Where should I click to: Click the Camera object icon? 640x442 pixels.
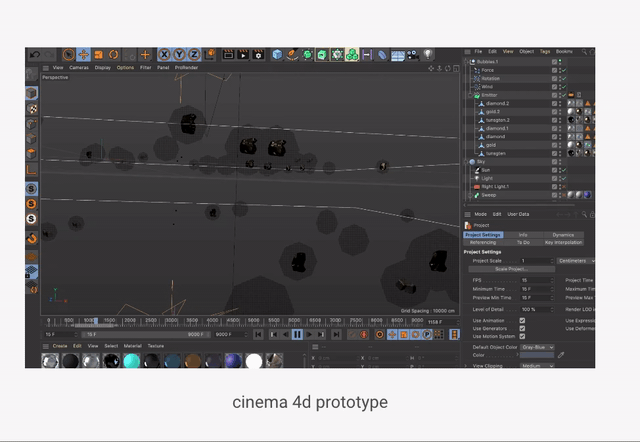coord(413,55)
